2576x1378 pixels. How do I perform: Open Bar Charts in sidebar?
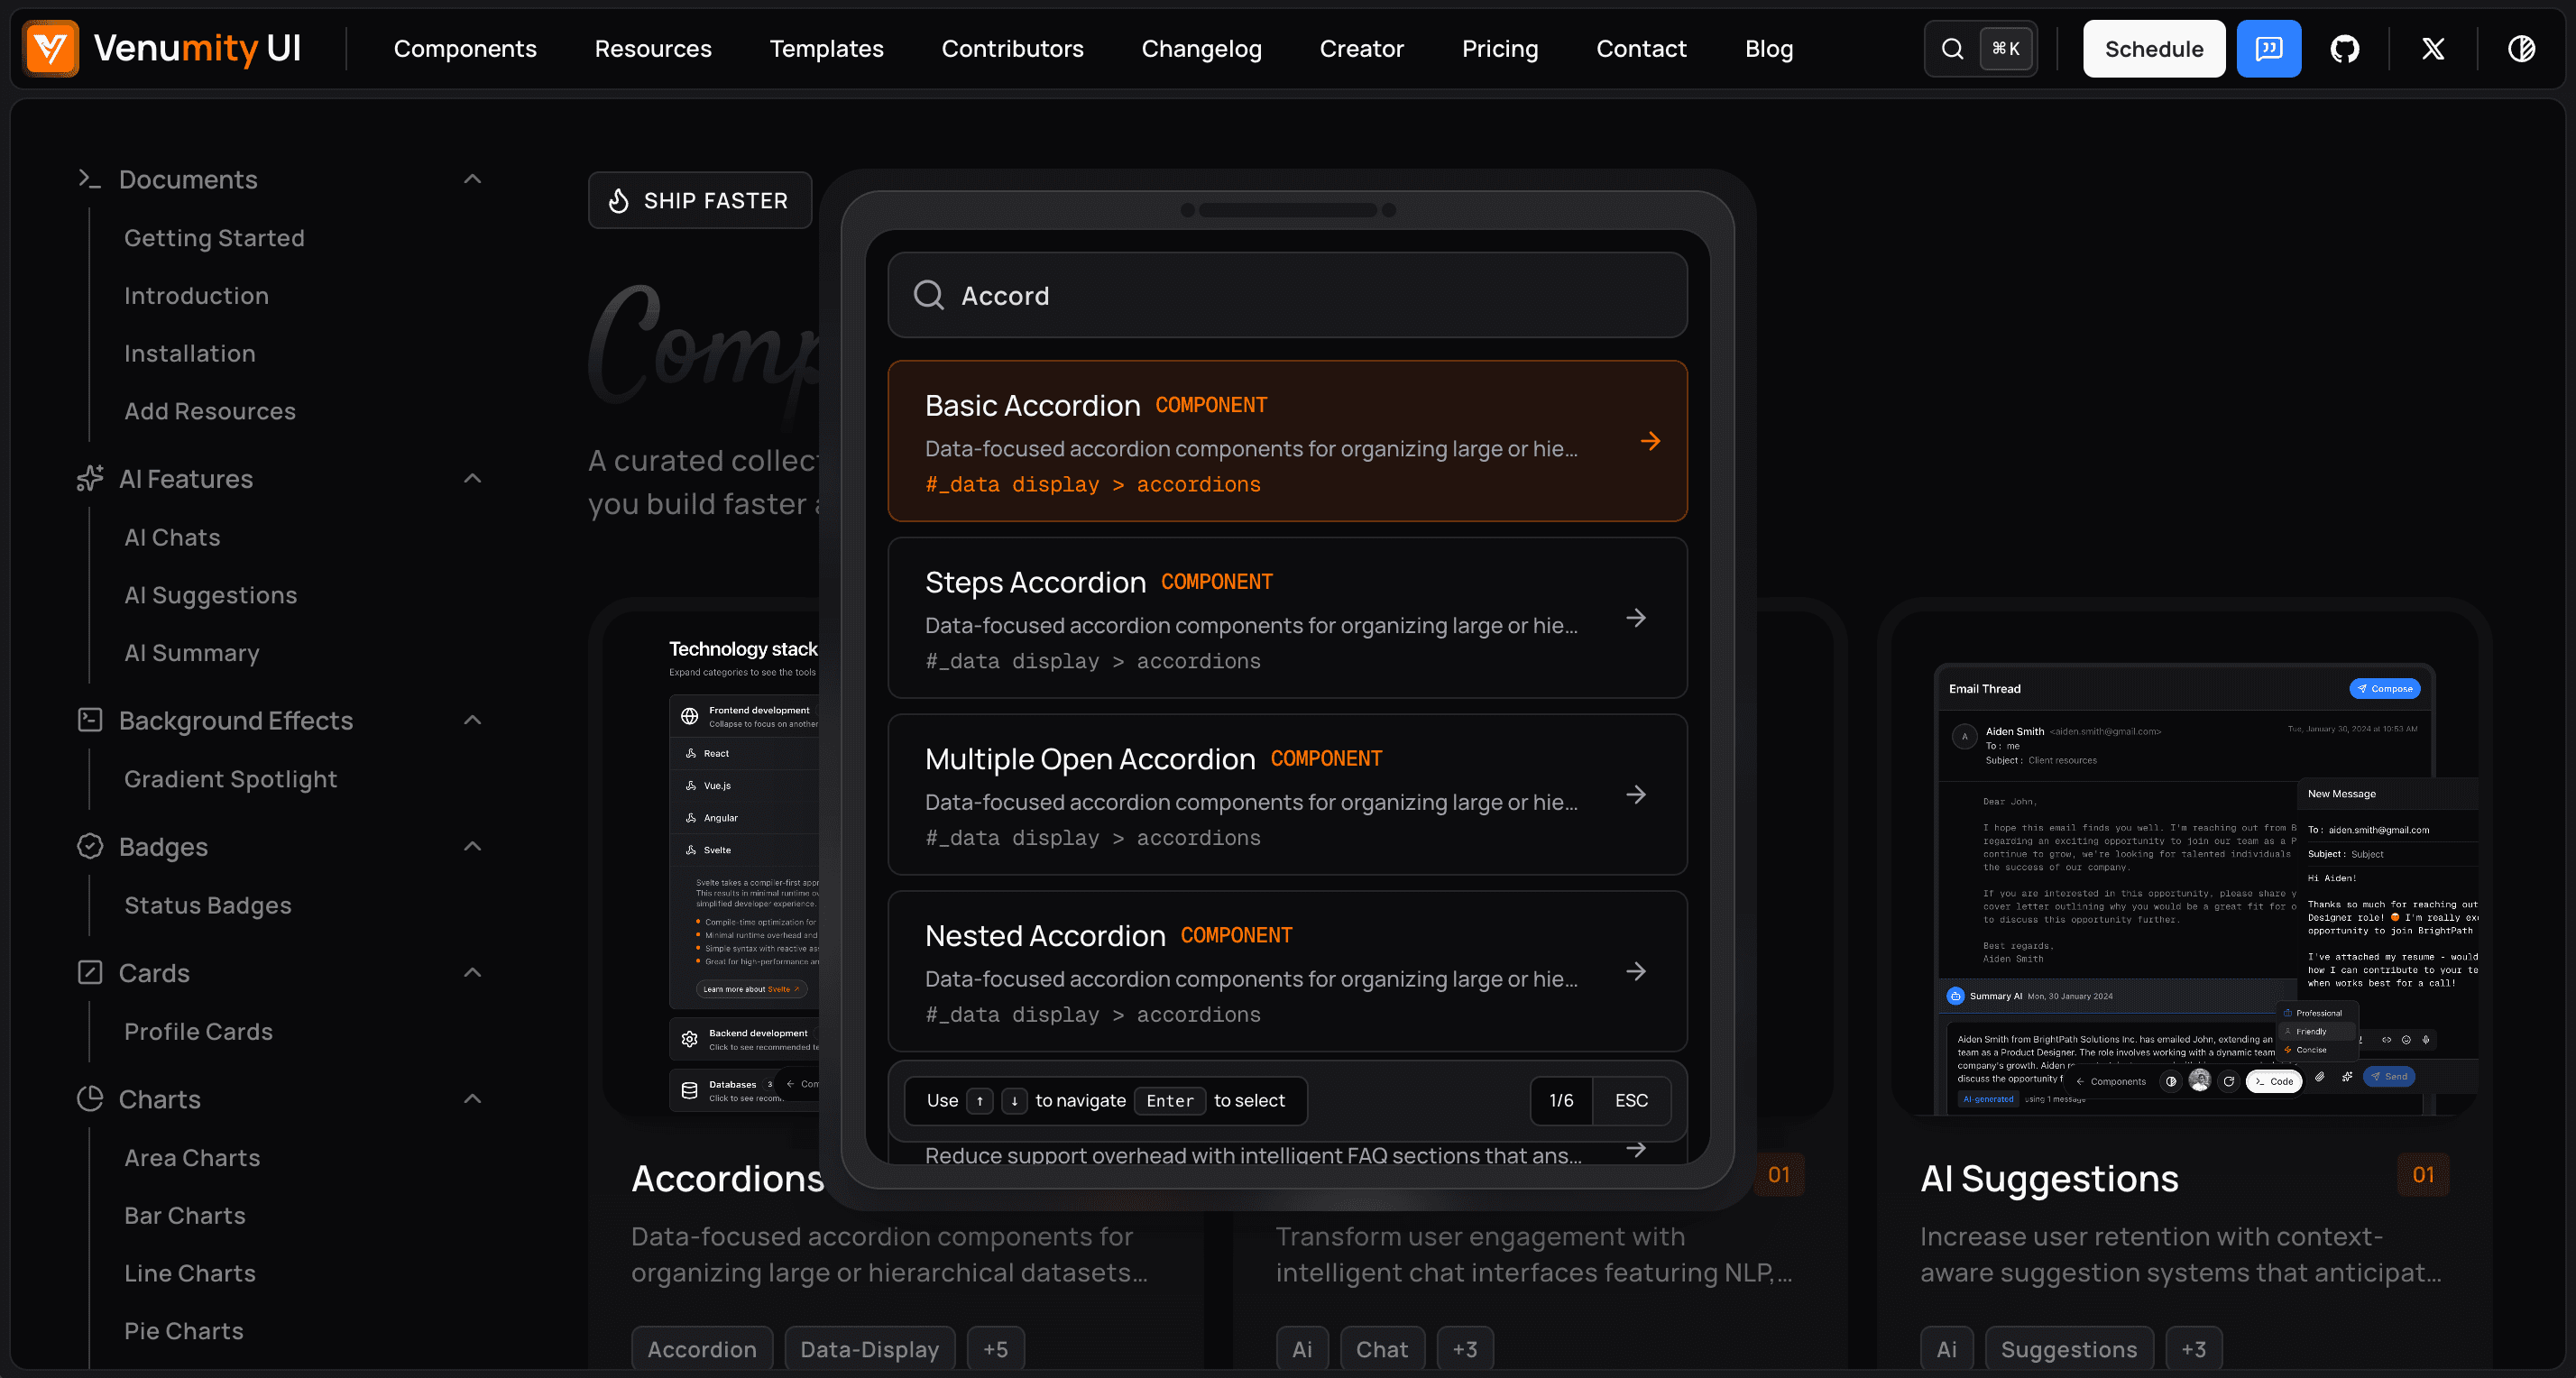185,1216
